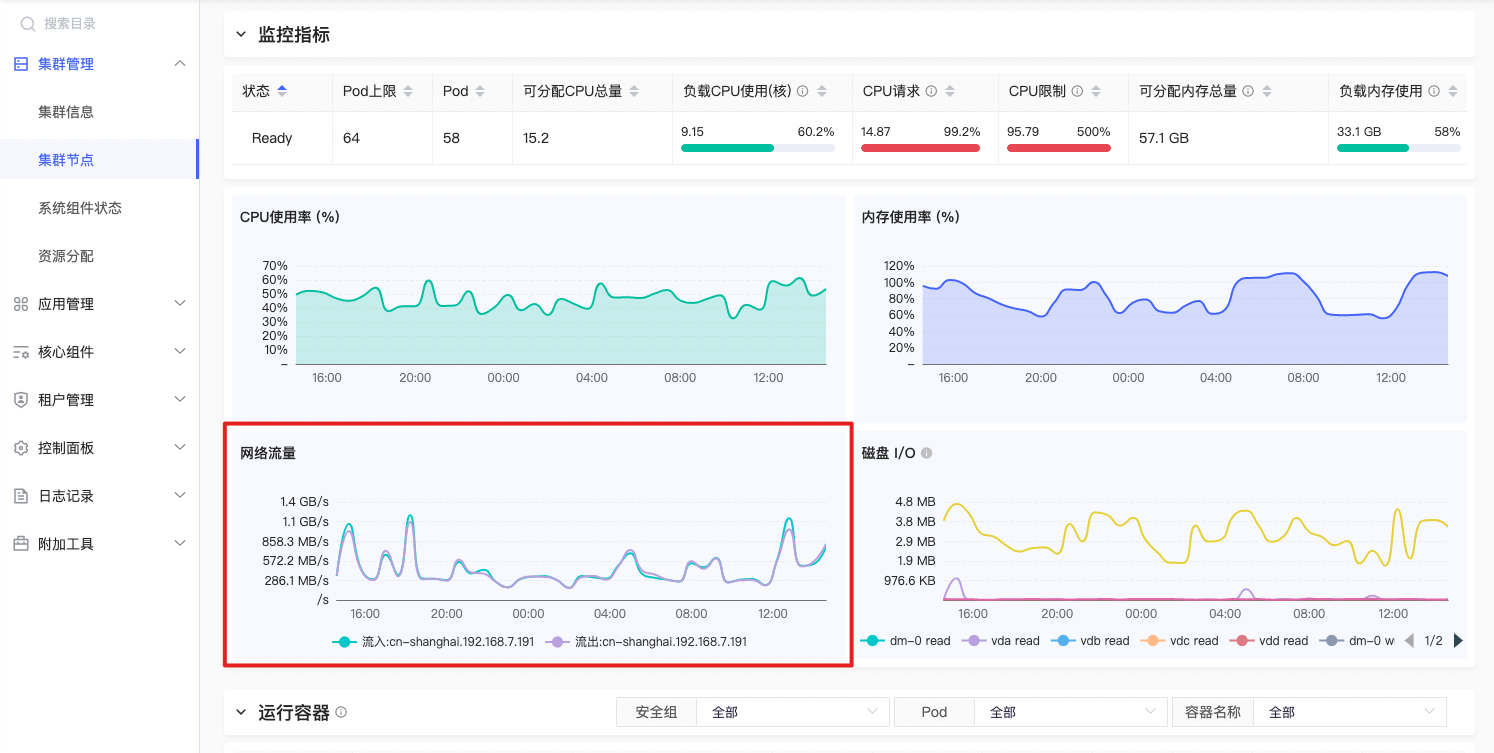Click info icon next to 磁盘 I/O title
The image size is (1494, 753).
(x=926, y=453)
